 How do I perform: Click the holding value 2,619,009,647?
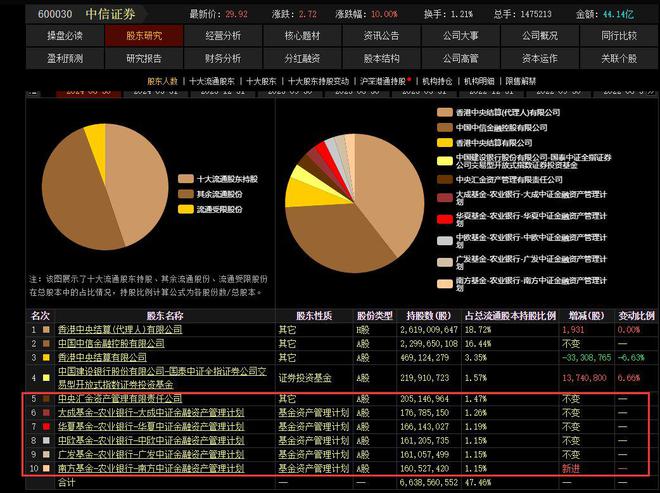[x=429, y=330]
